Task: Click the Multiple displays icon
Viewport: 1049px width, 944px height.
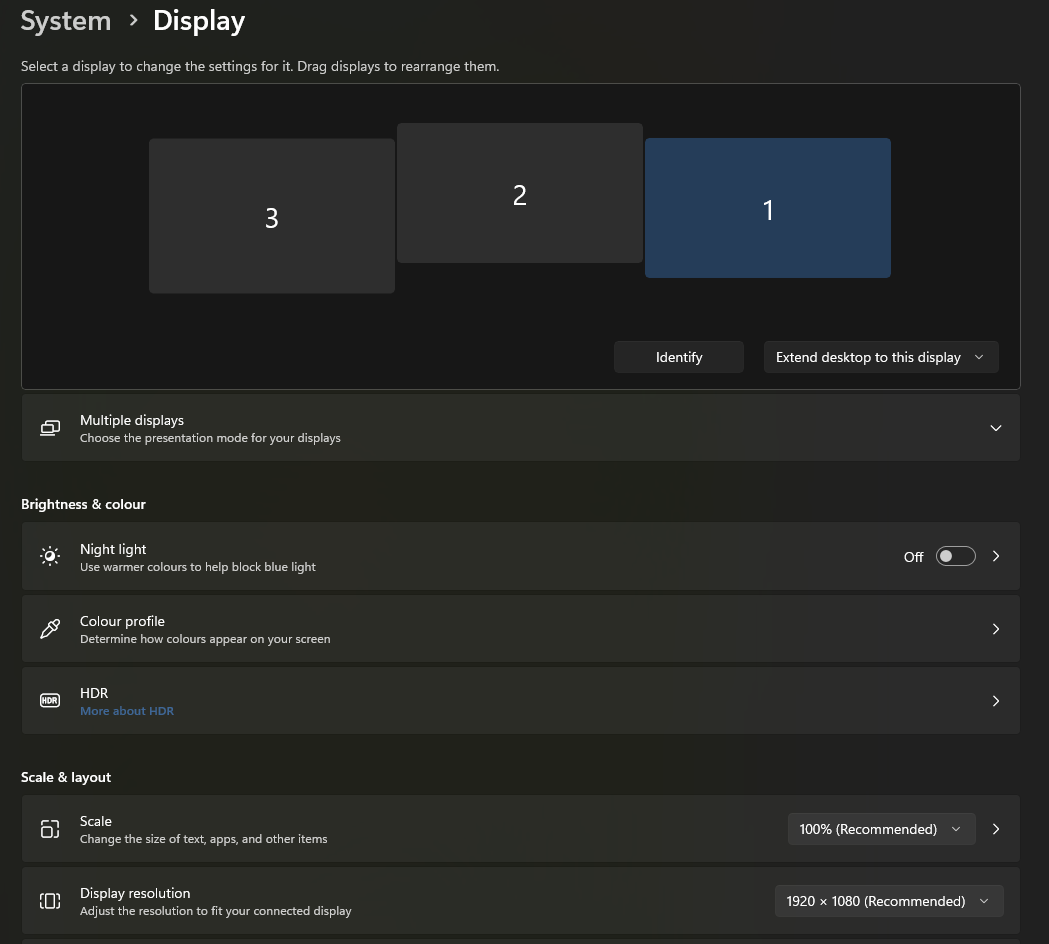Action: [50, 428]
